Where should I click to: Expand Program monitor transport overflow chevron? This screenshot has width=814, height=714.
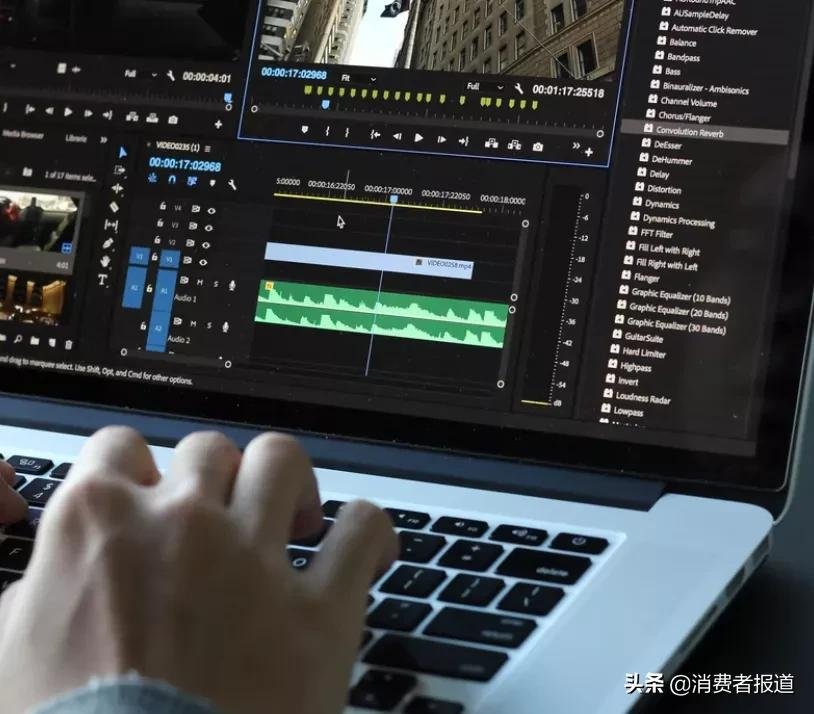(576, 145)
